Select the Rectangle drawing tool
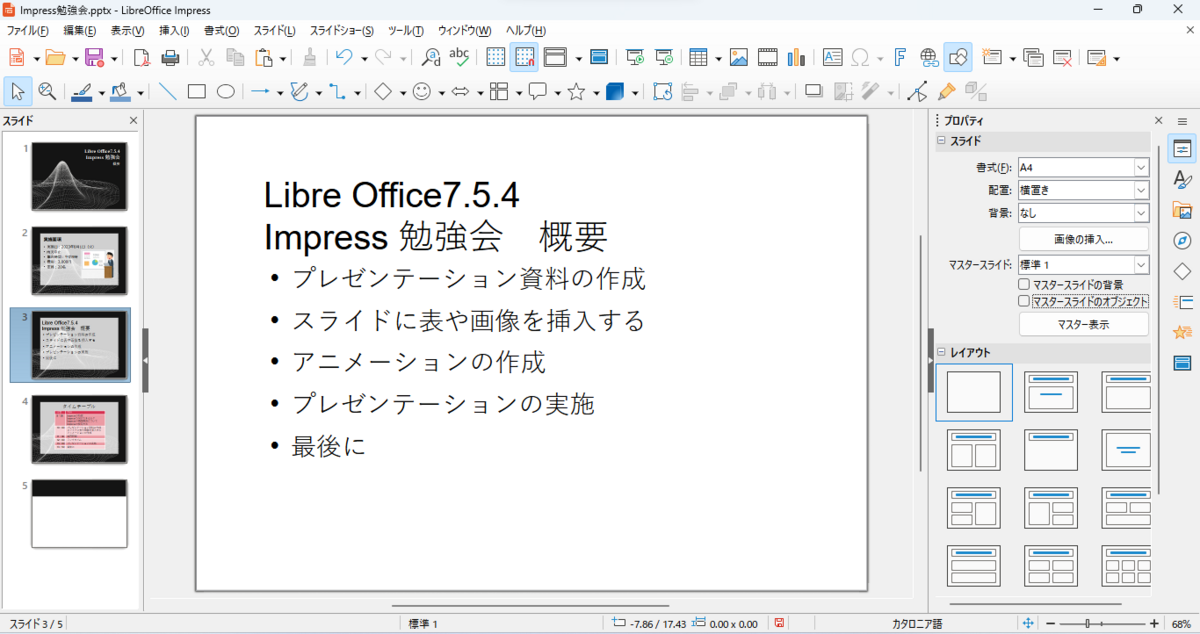 pos(197,91)
